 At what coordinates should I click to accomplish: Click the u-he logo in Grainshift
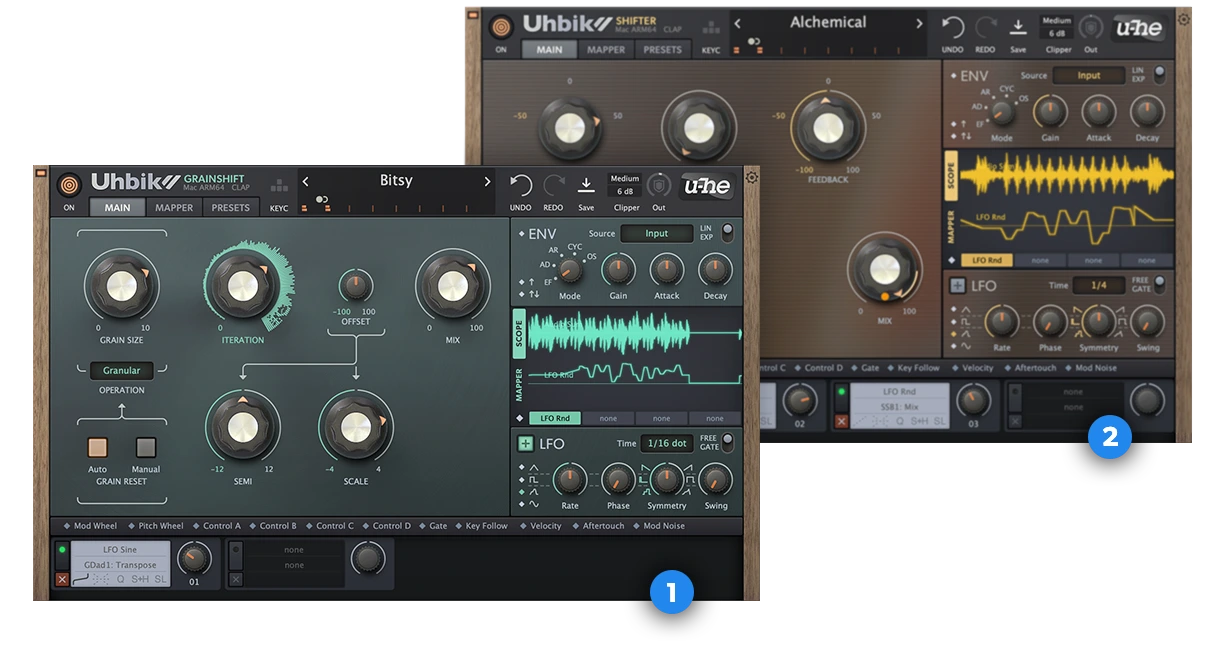pyautogui.click(x=705, y=187)
